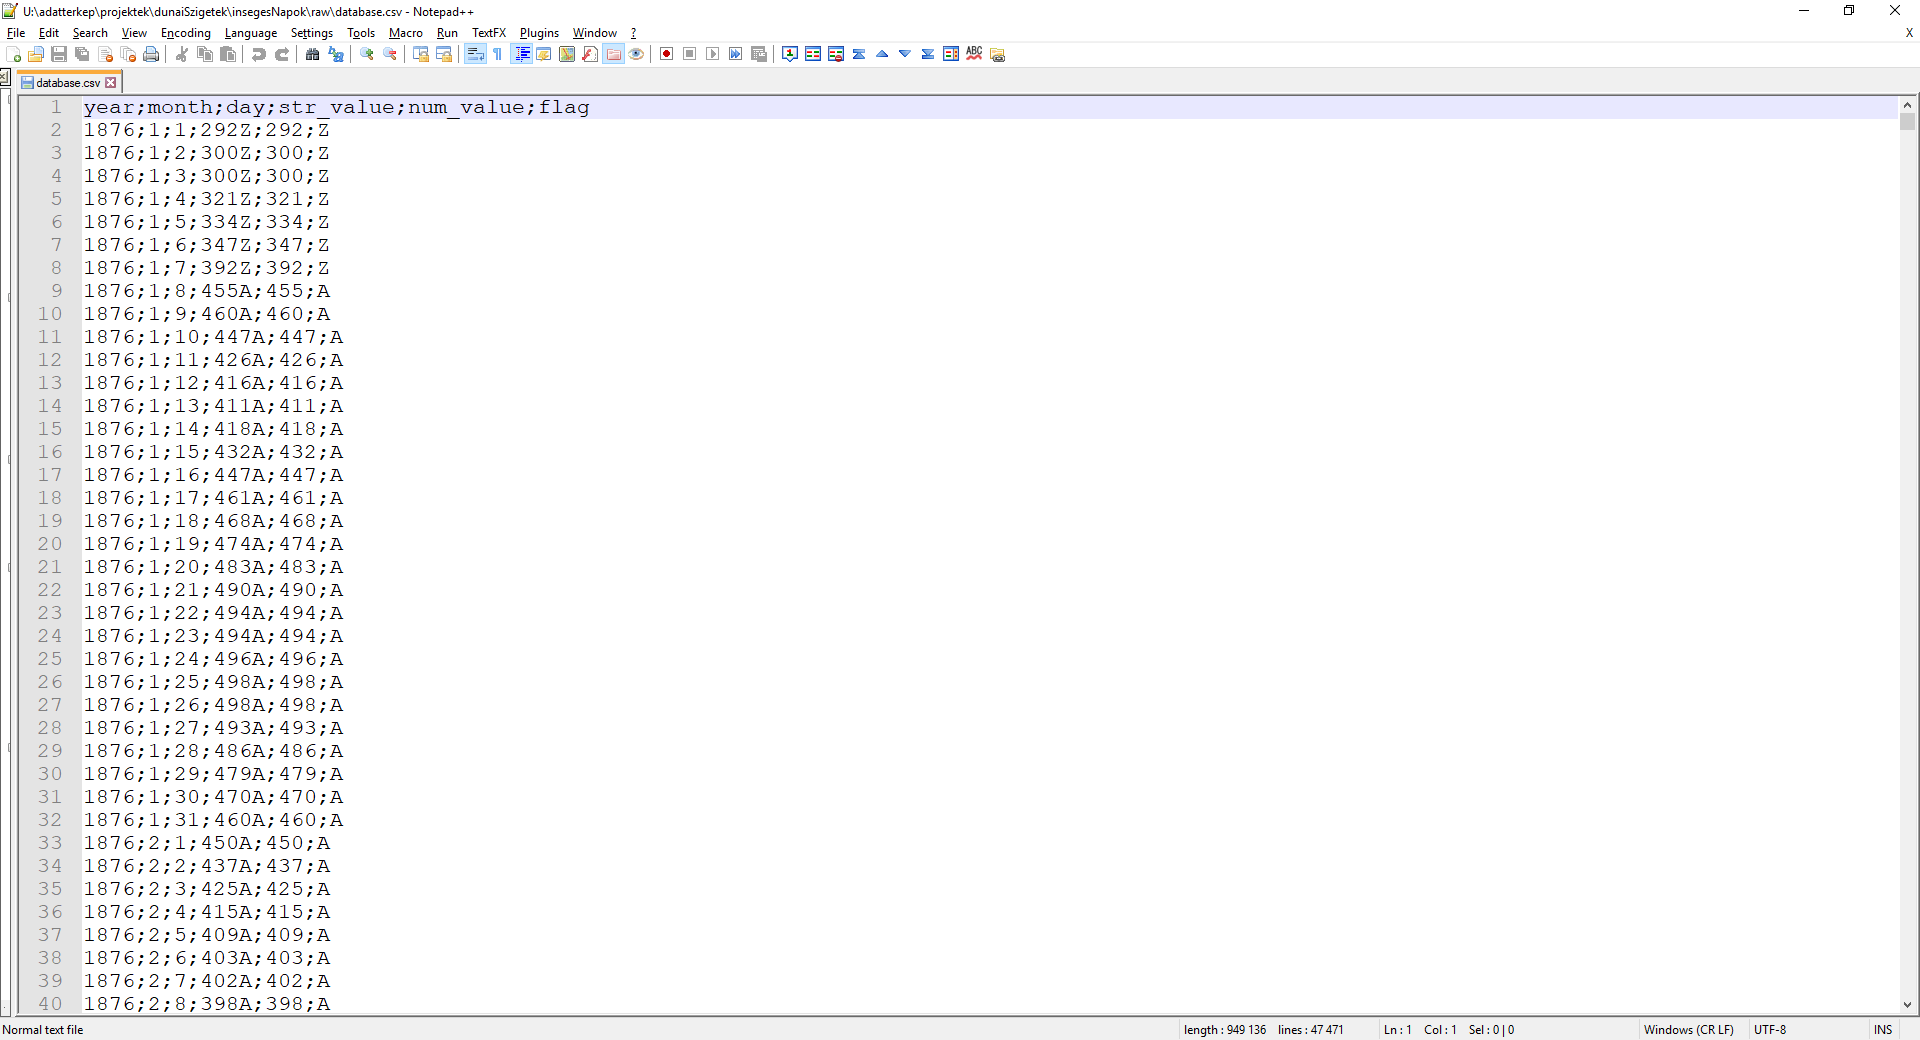Click the Compare navigation bar icon
Viewport: 1920px width, 1040px height.
951,54
